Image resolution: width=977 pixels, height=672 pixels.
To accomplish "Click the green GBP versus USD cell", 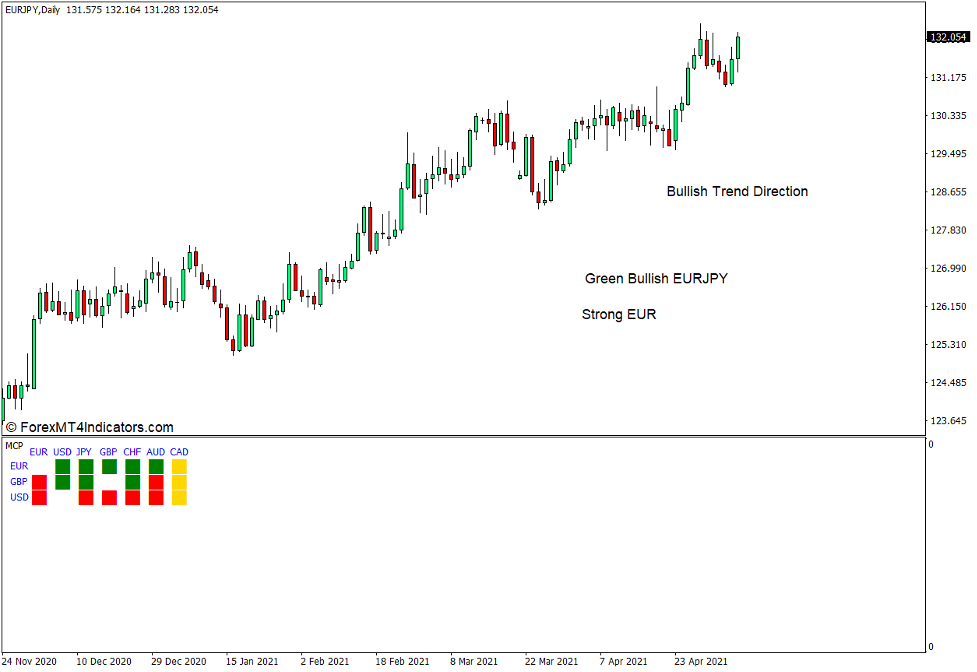I will click(x=62, y=481).
